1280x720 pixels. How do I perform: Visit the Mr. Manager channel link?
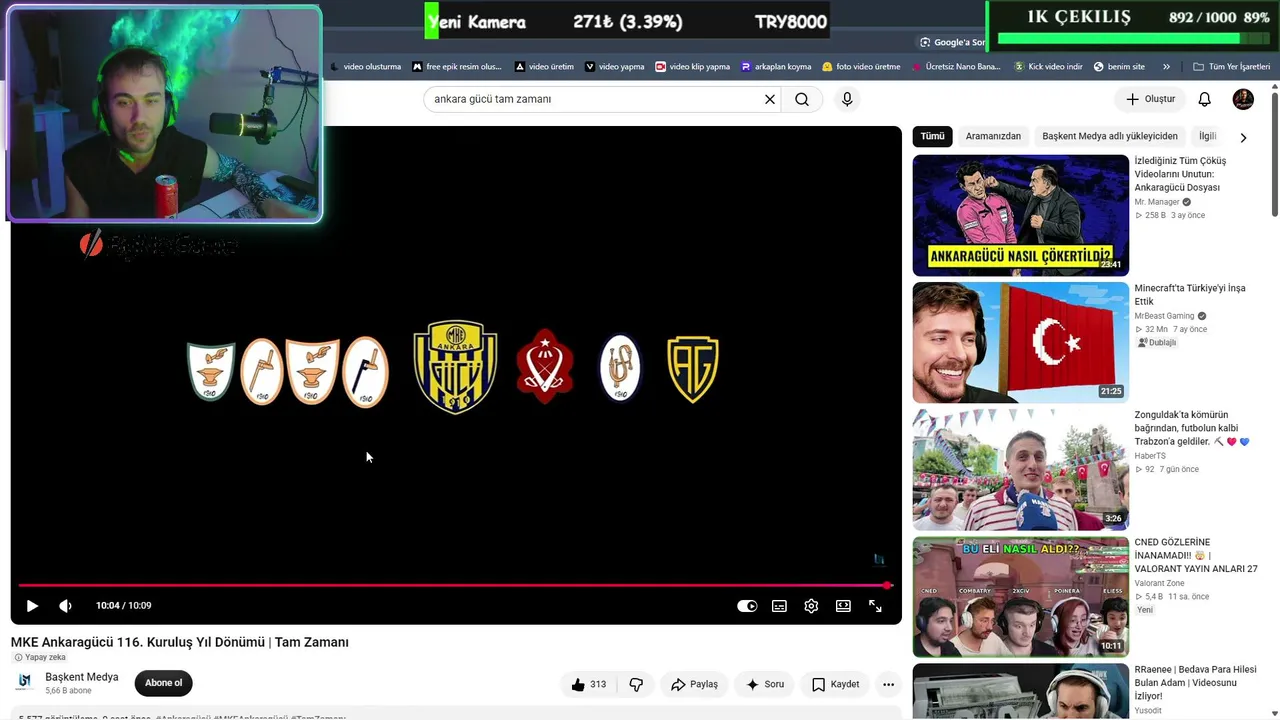pyautogui.click(x=1157, y=202)
